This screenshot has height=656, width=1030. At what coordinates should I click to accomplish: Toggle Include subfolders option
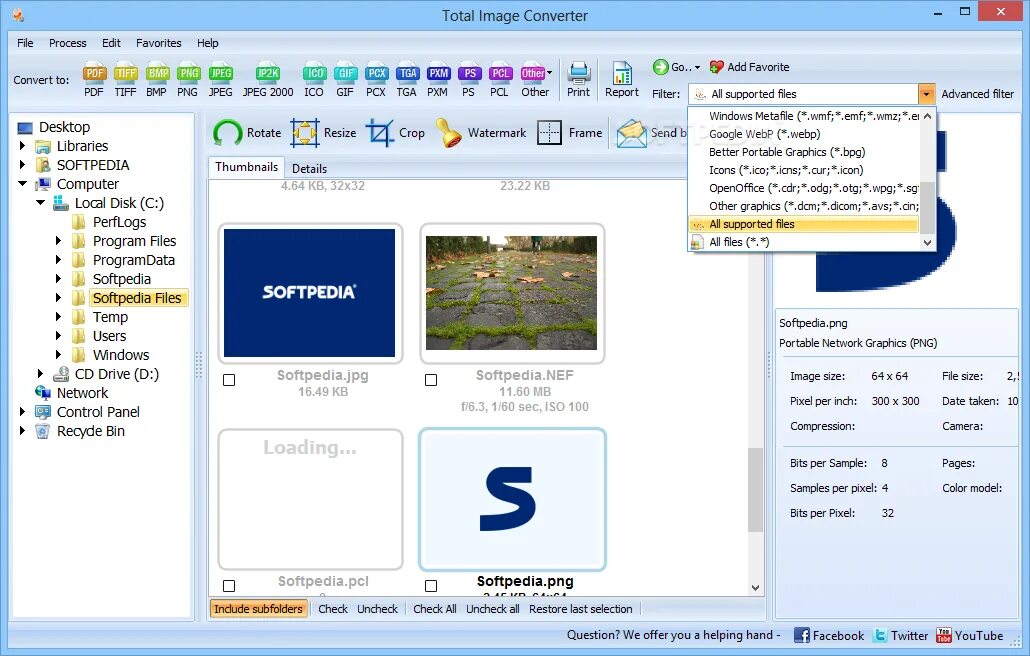pyautogui.click(x=258, y=609)
